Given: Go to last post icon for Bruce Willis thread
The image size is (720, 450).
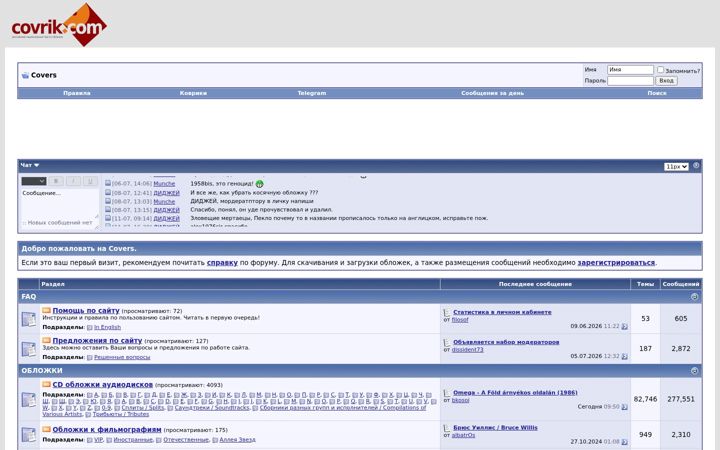Looking at the screenshot, I should (x=624, y=442).
